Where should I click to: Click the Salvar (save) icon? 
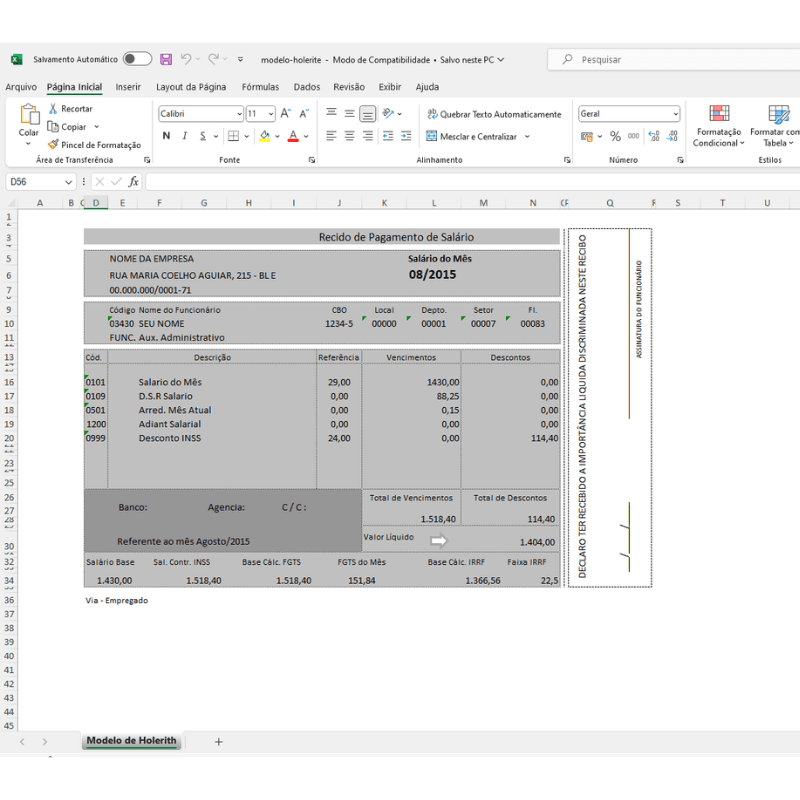[x=166, y=58]
